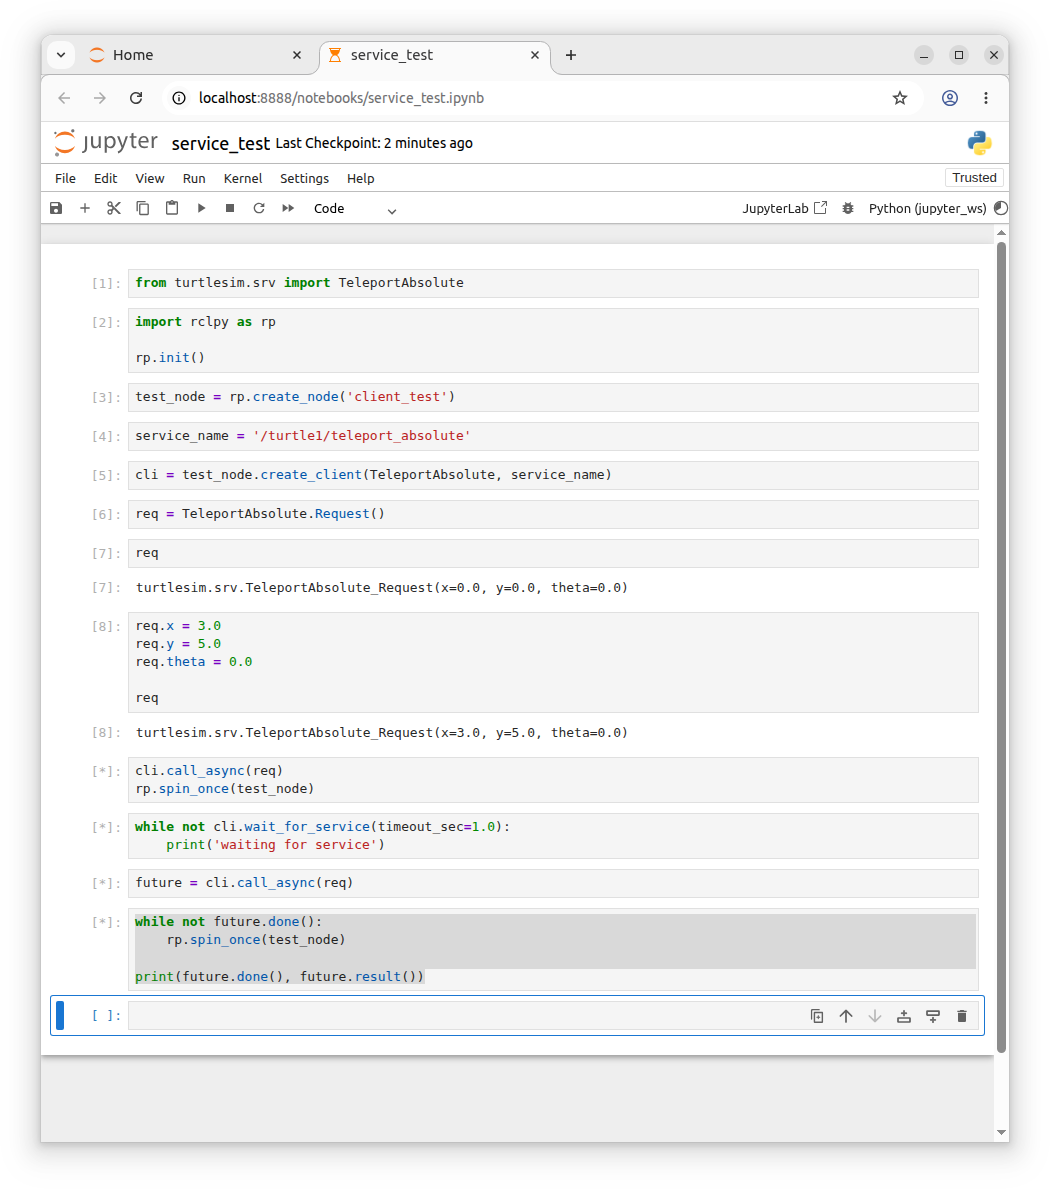Delete the active cell with trash icon
Viewport: 1050px width, 1189px height.
(x=962, y=1016)
